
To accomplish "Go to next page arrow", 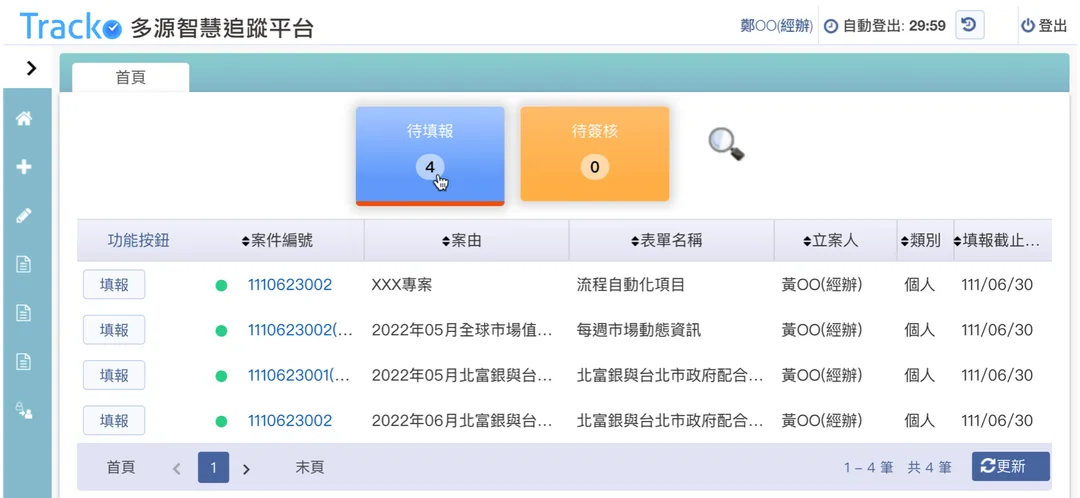I will (246, 469).
